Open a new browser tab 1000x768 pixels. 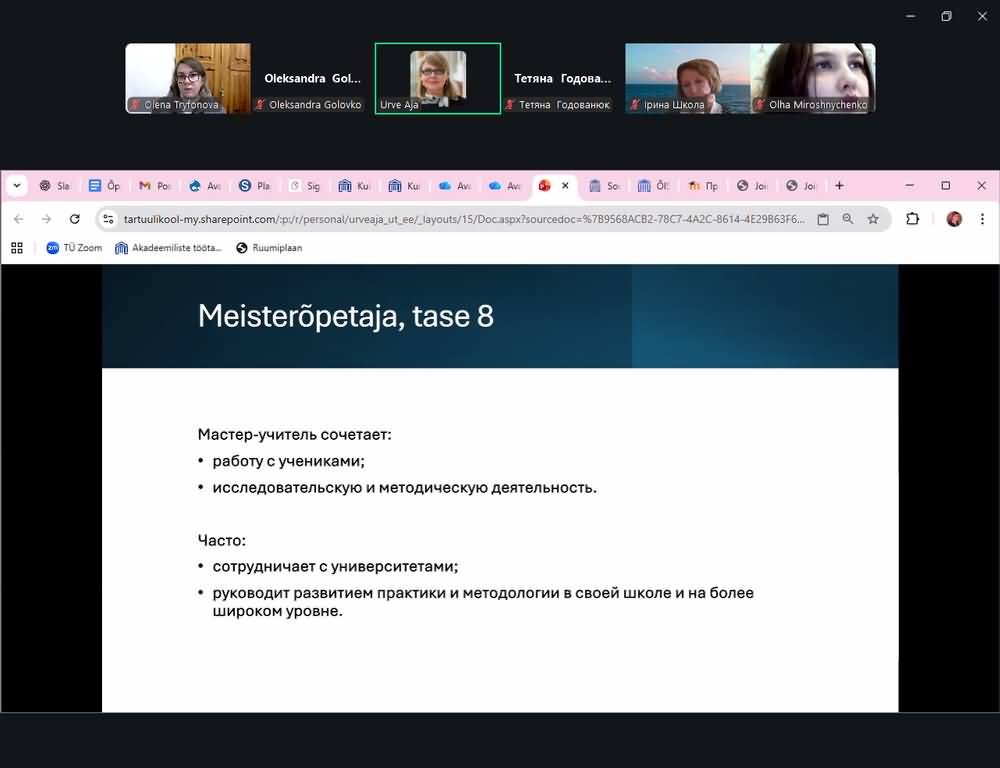pos(839,186)
